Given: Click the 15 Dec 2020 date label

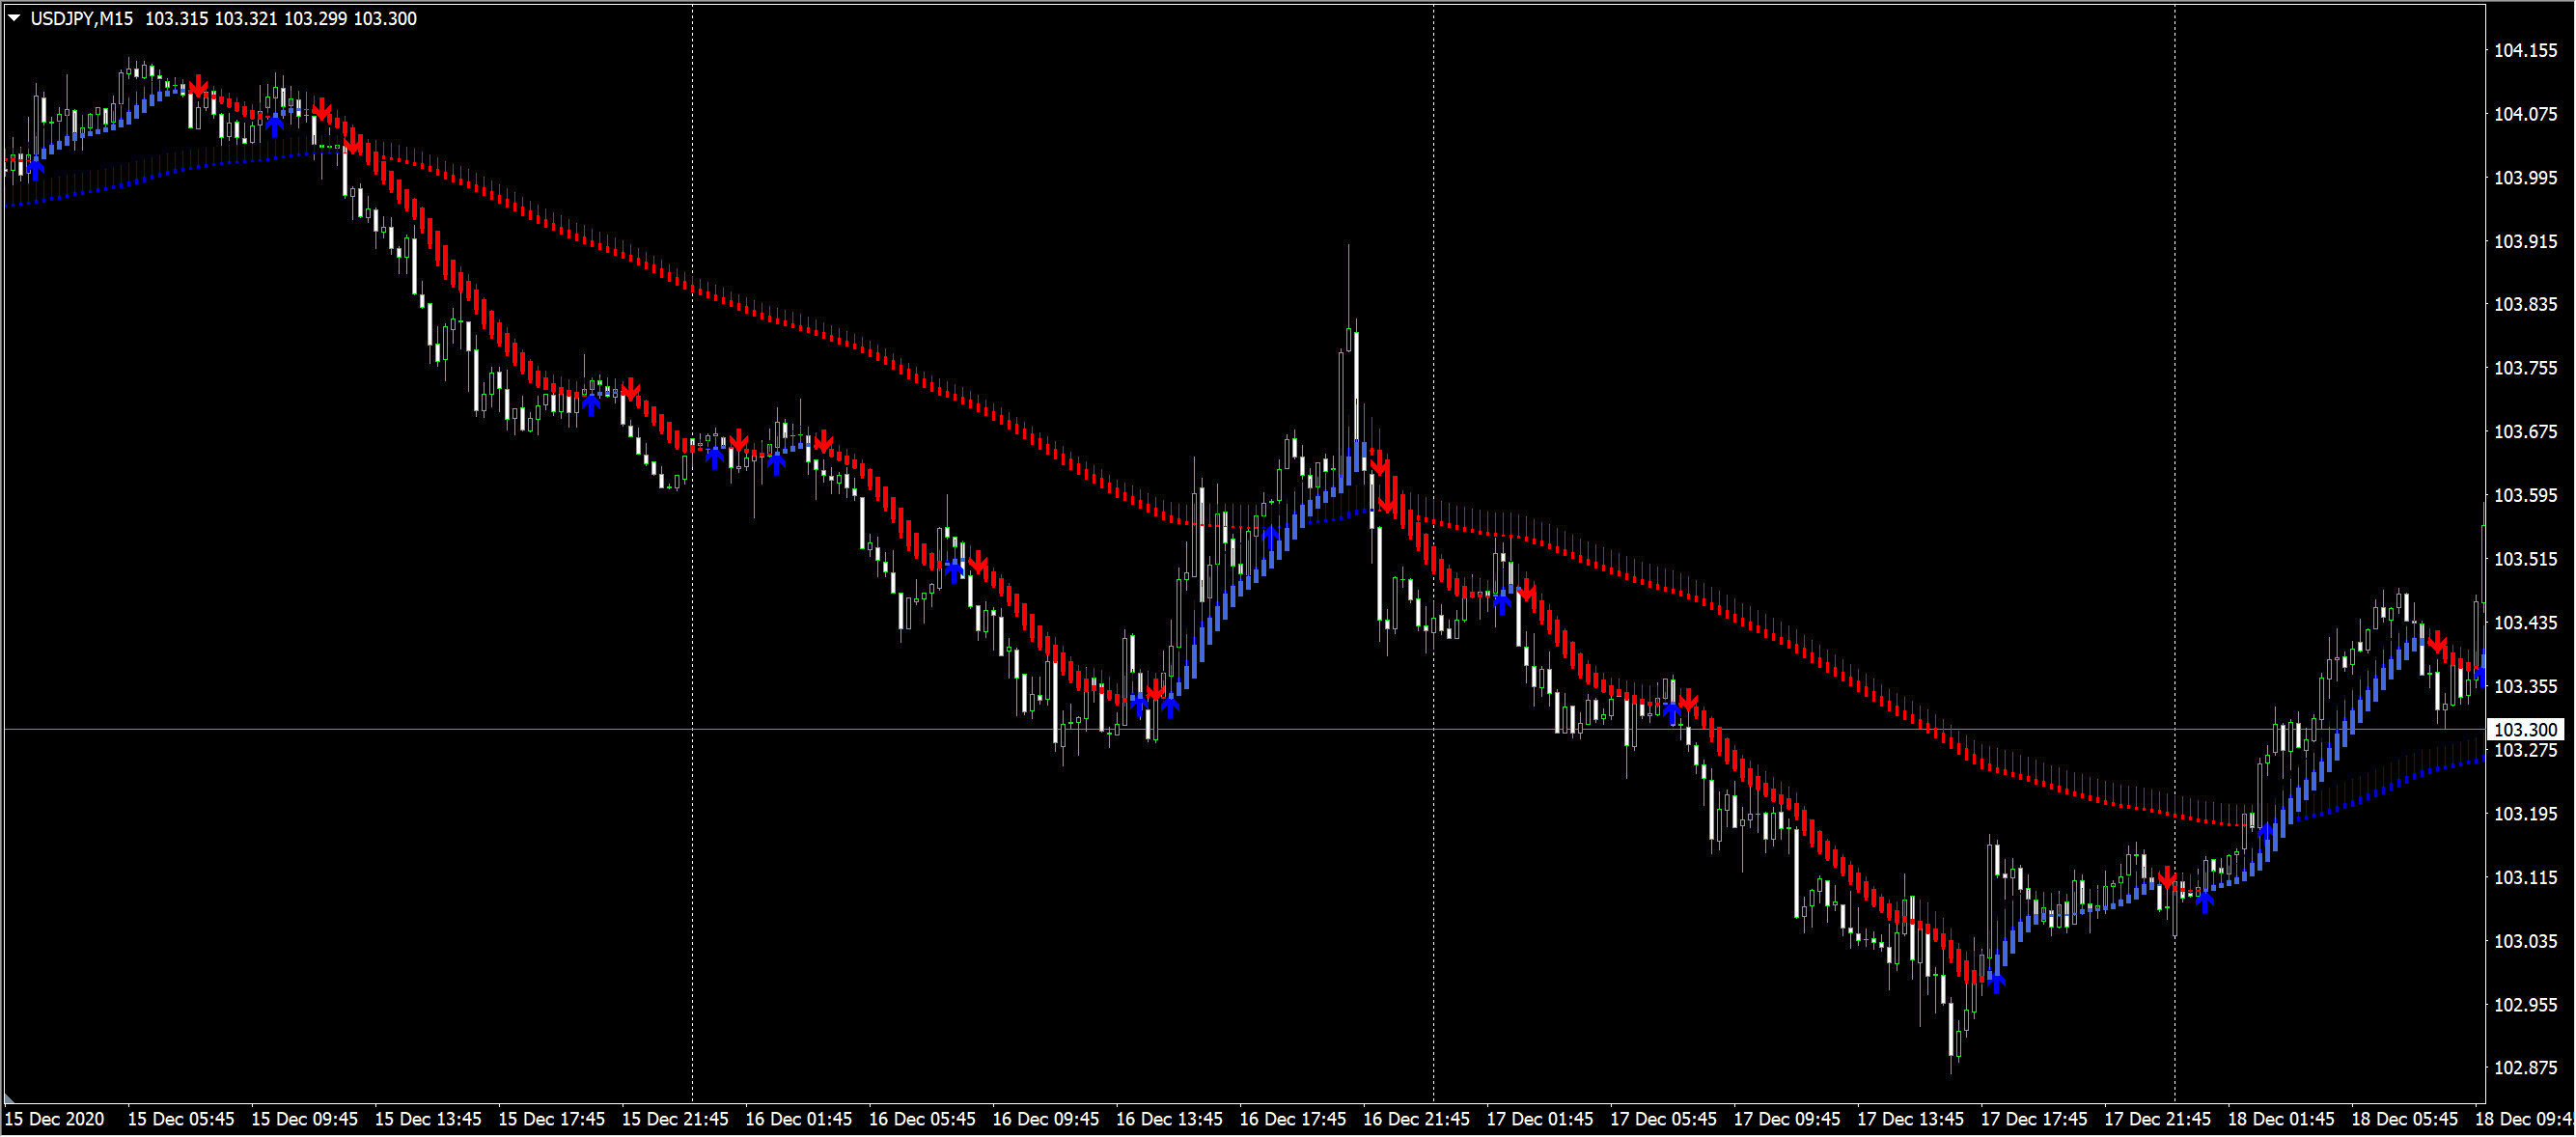Looking at the screenshot, I should click(55, 1119).
